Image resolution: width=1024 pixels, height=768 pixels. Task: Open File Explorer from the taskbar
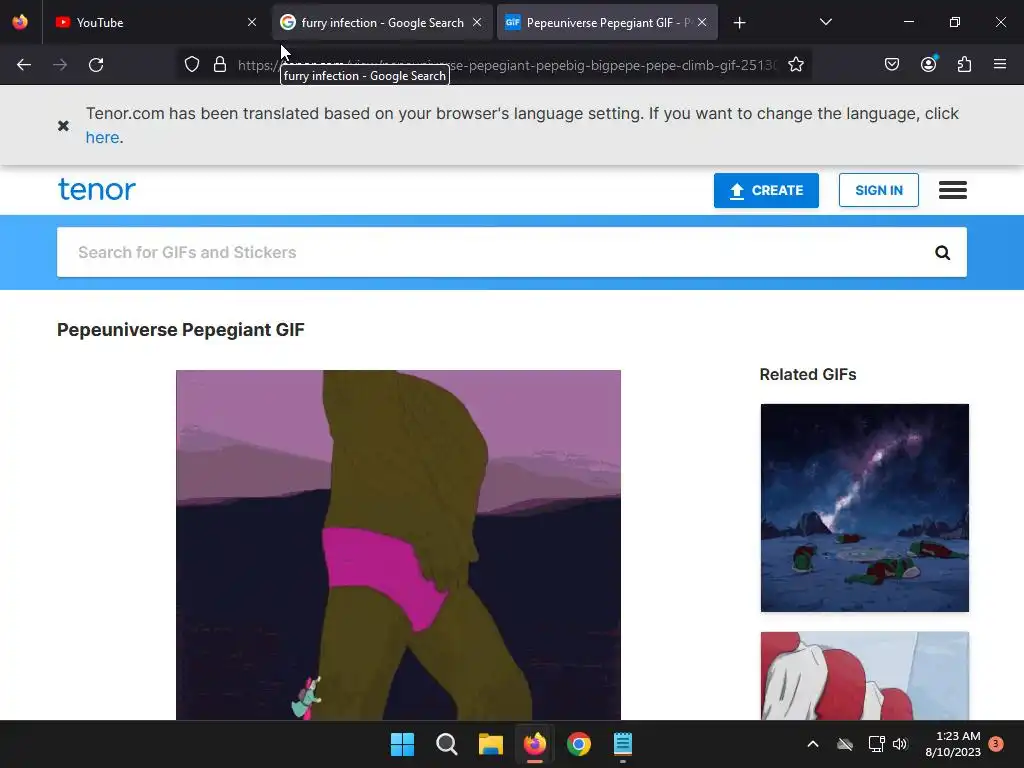(x=490, y=744)
